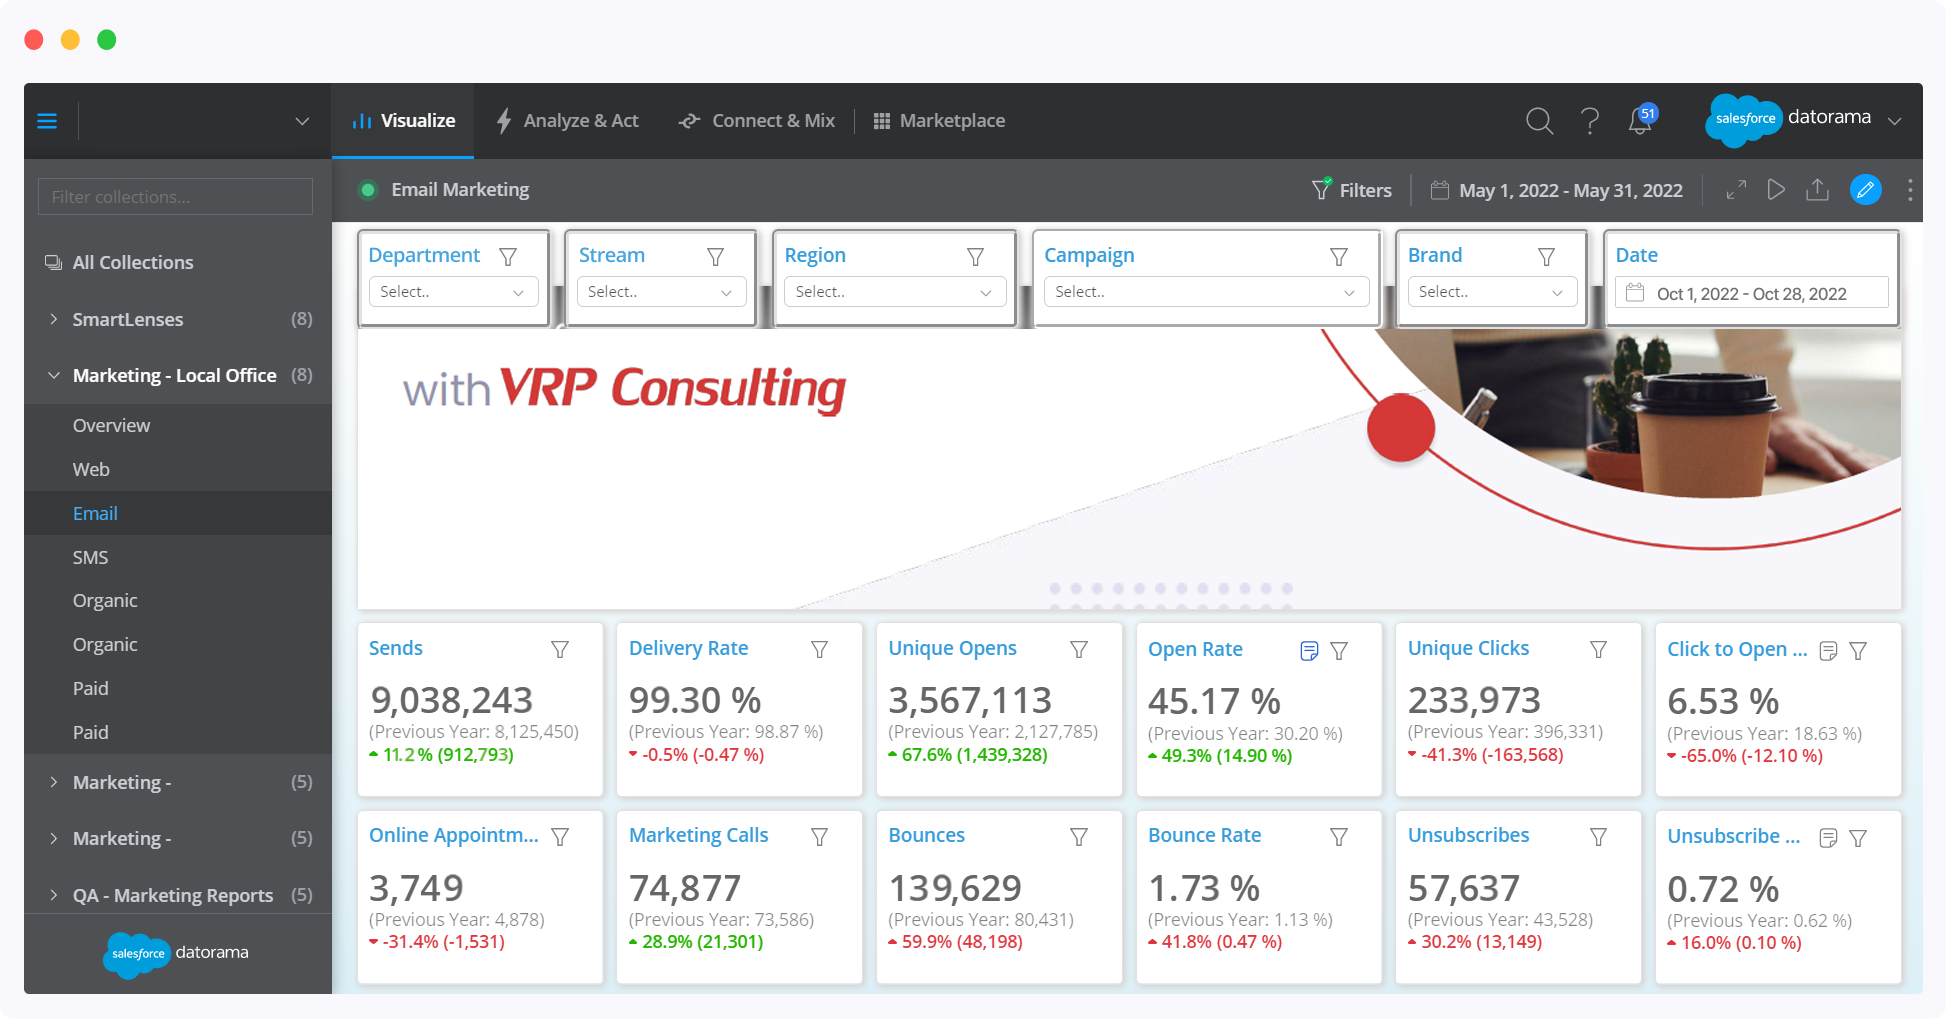1946x1019 pixels.
Task: Open the Stream Select dropdown
Action: click(661, 292)
